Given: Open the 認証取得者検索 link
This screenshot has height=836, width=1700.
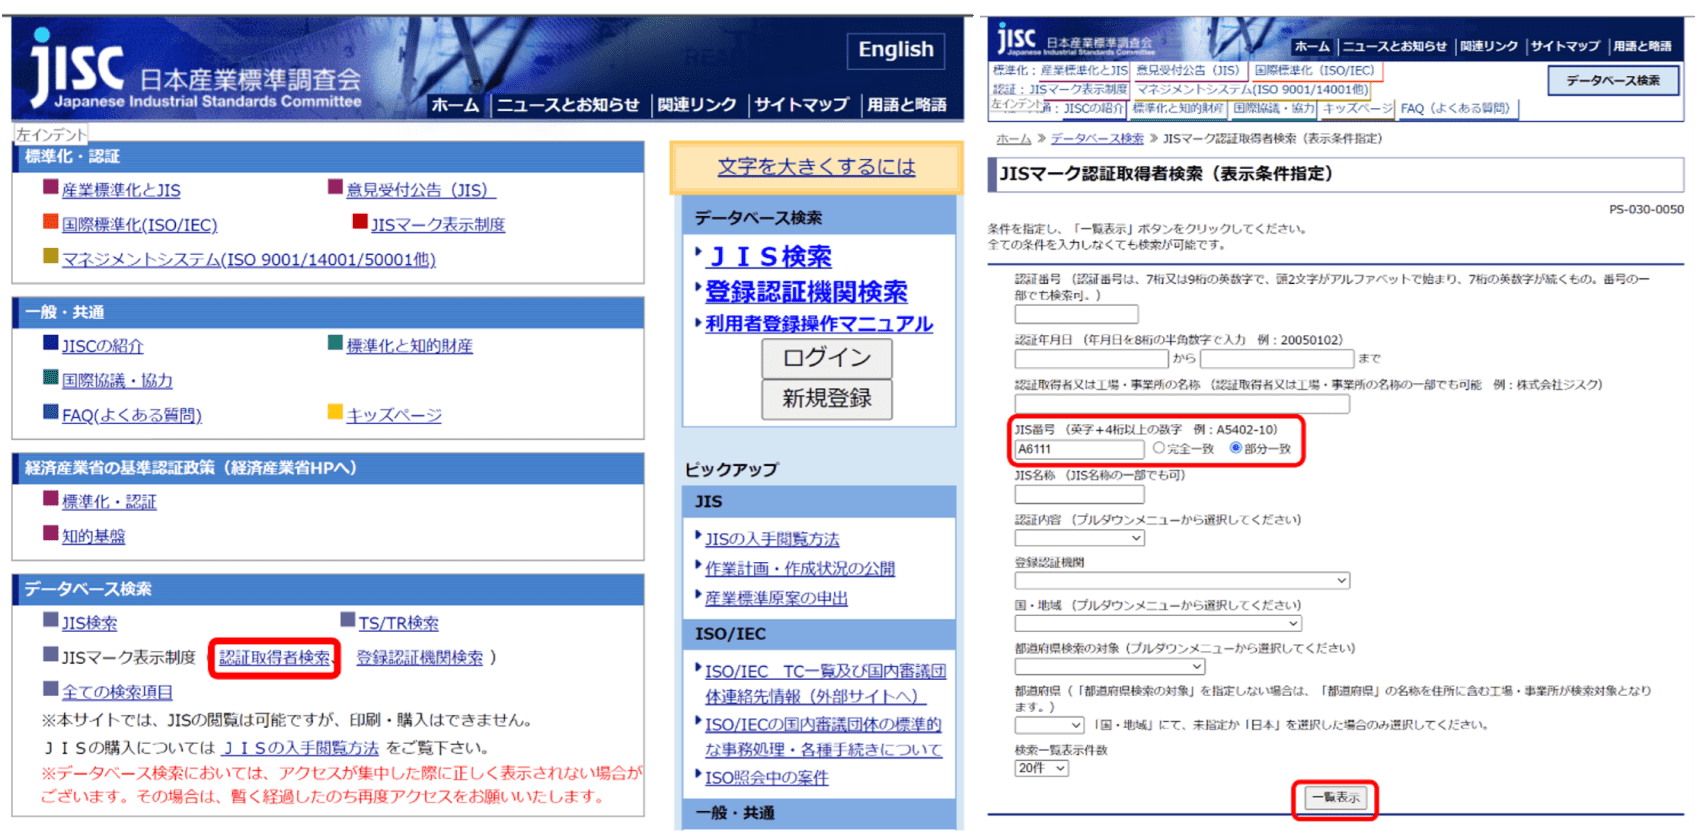Looking at the screenshot, I should pos(275,657).
